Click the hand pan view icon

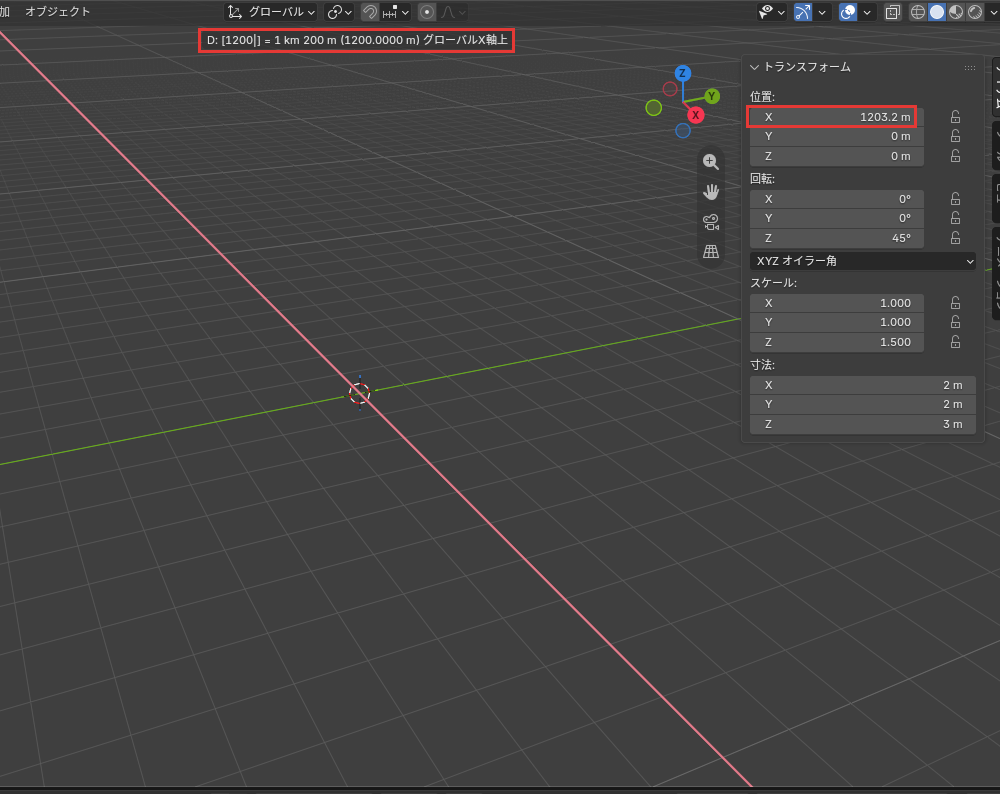click(x=710, y=191)
